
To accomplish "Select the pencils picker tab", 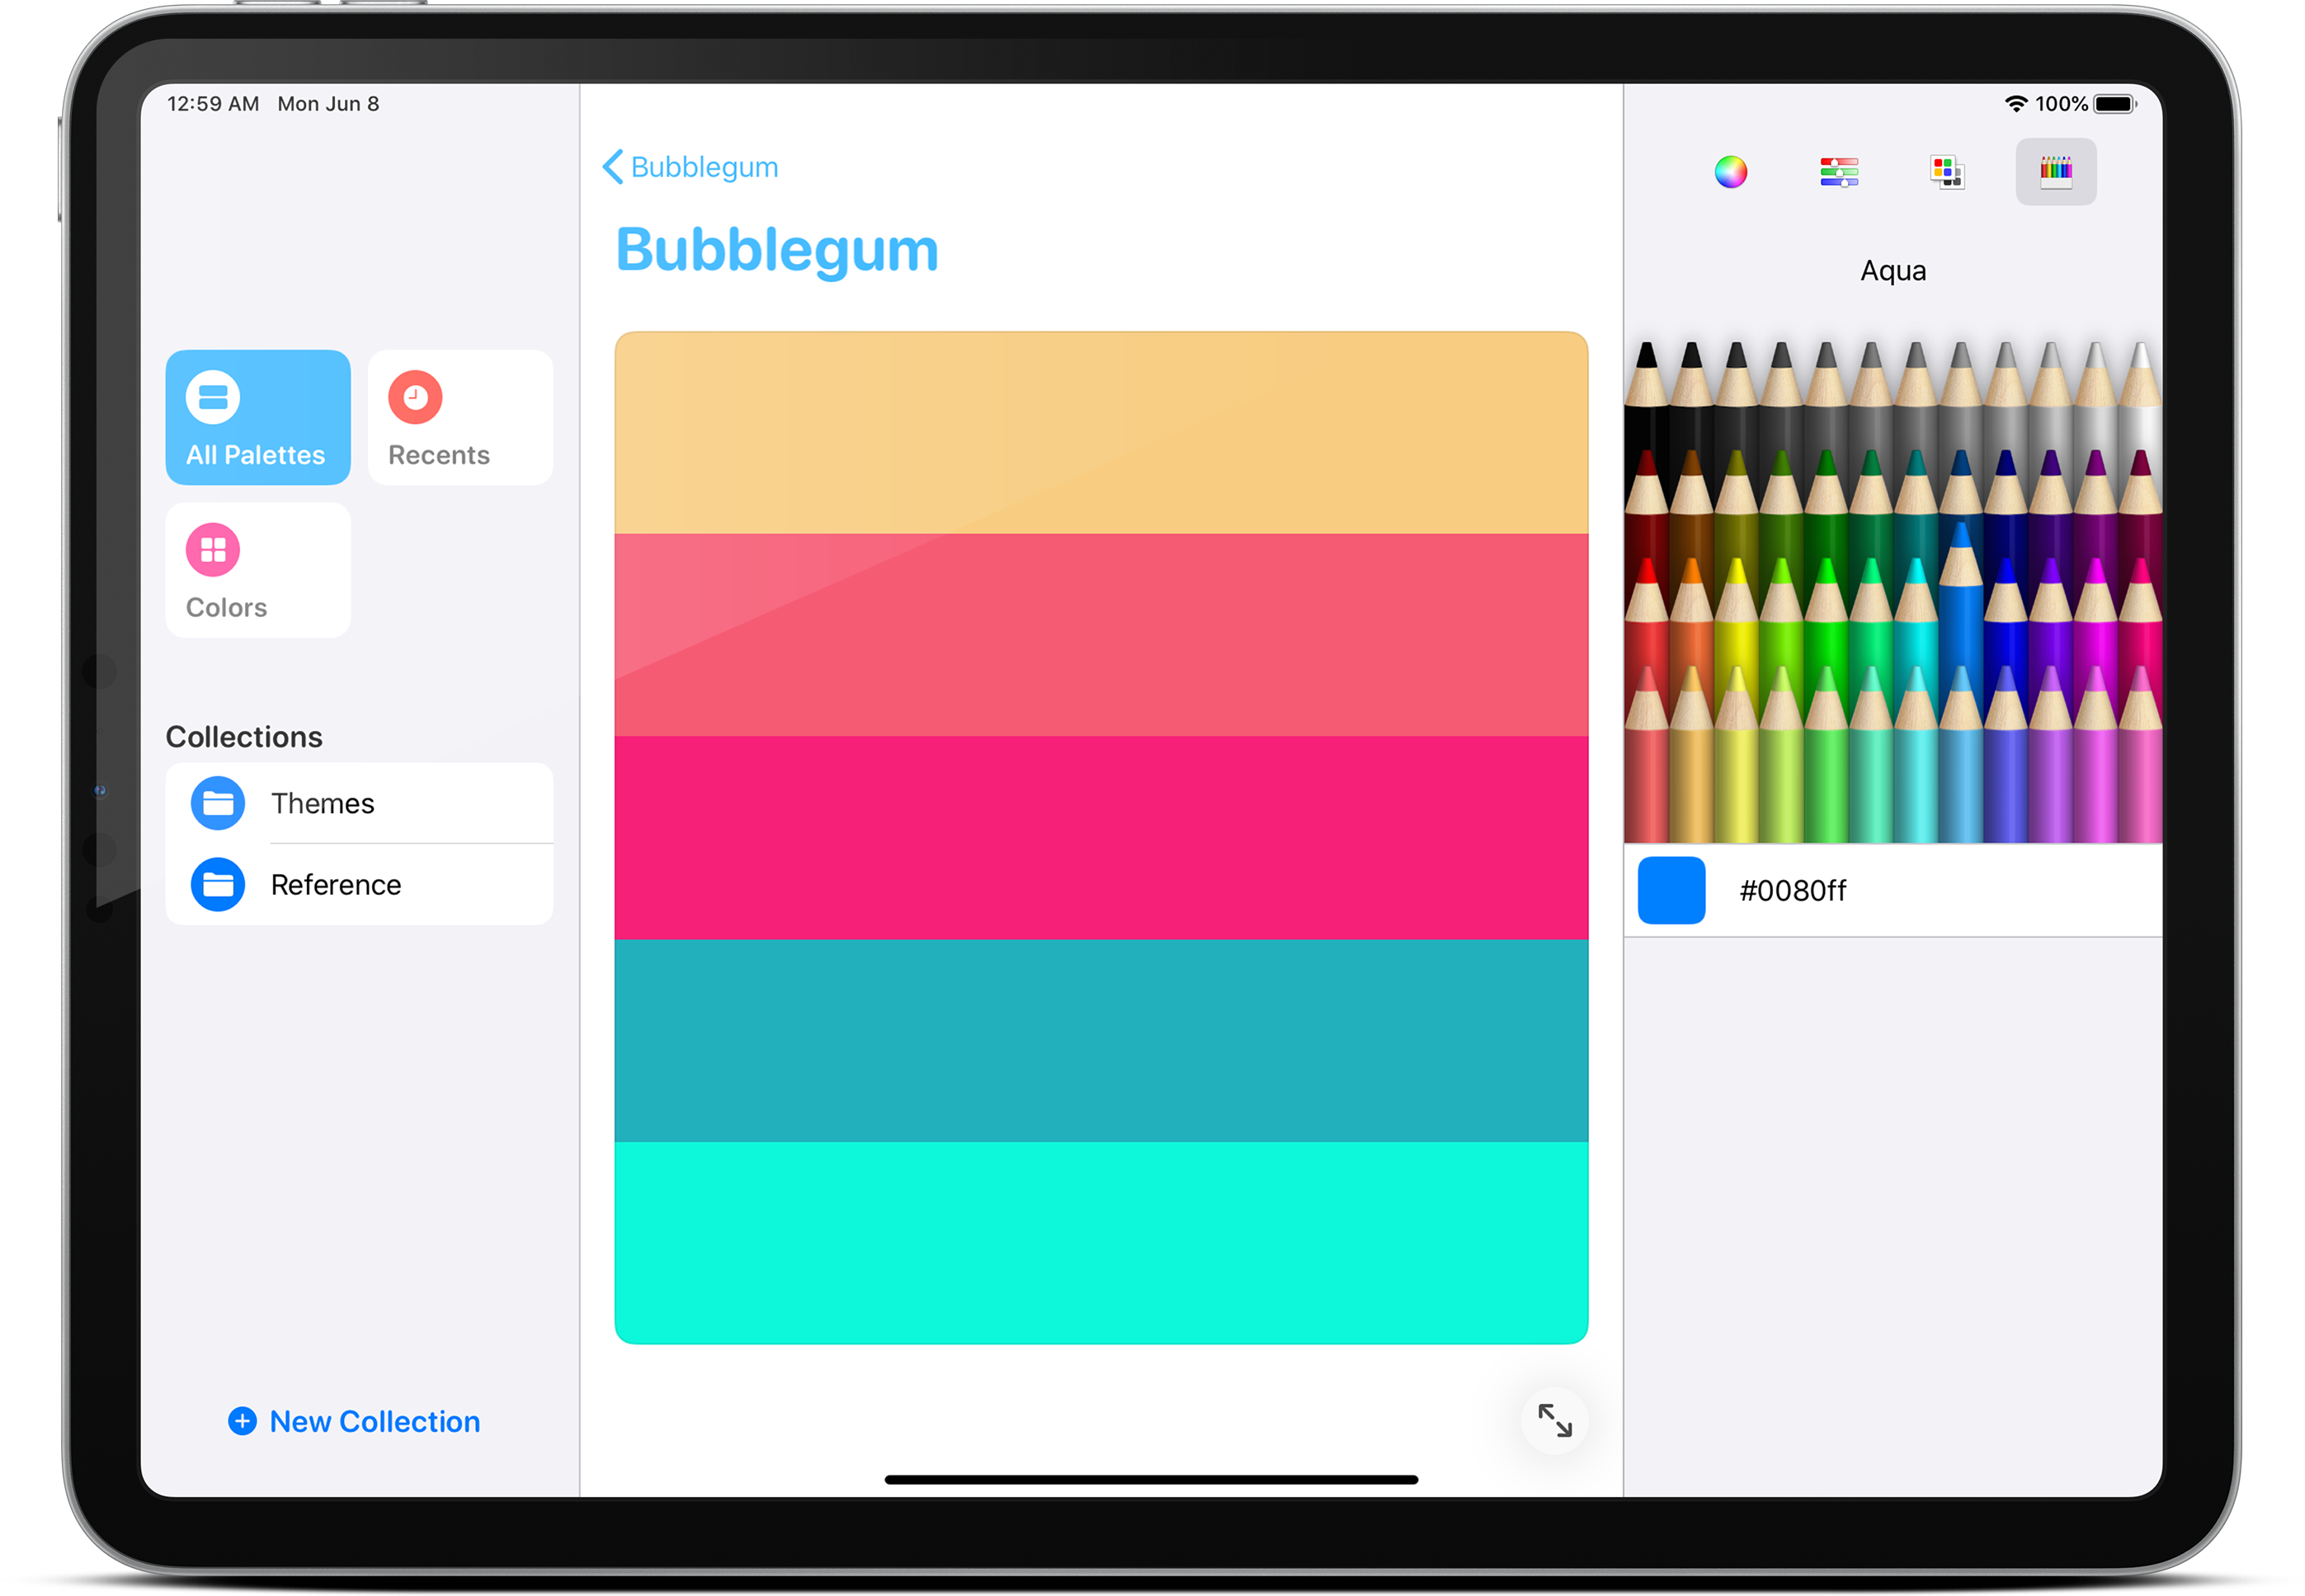I will click(x=2055, y=172).
